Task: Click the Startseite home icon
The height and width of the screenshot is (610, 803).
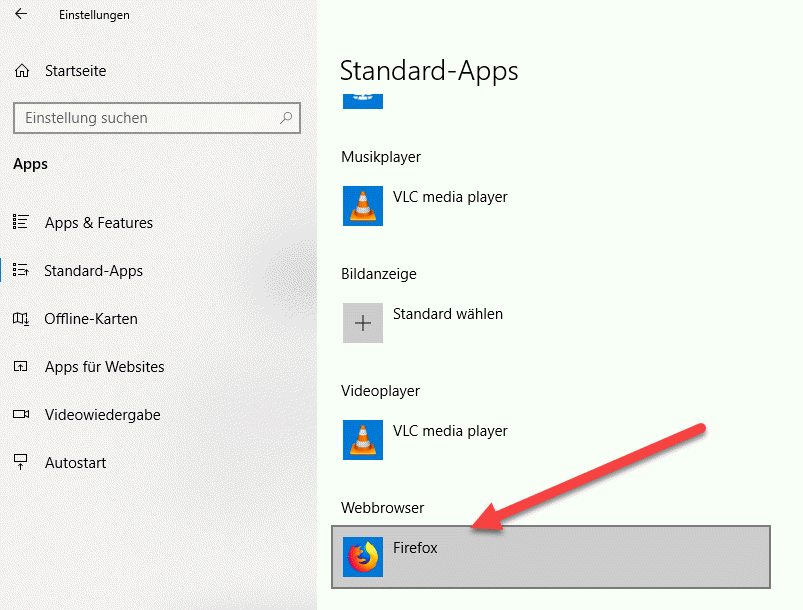Action: 22,71
